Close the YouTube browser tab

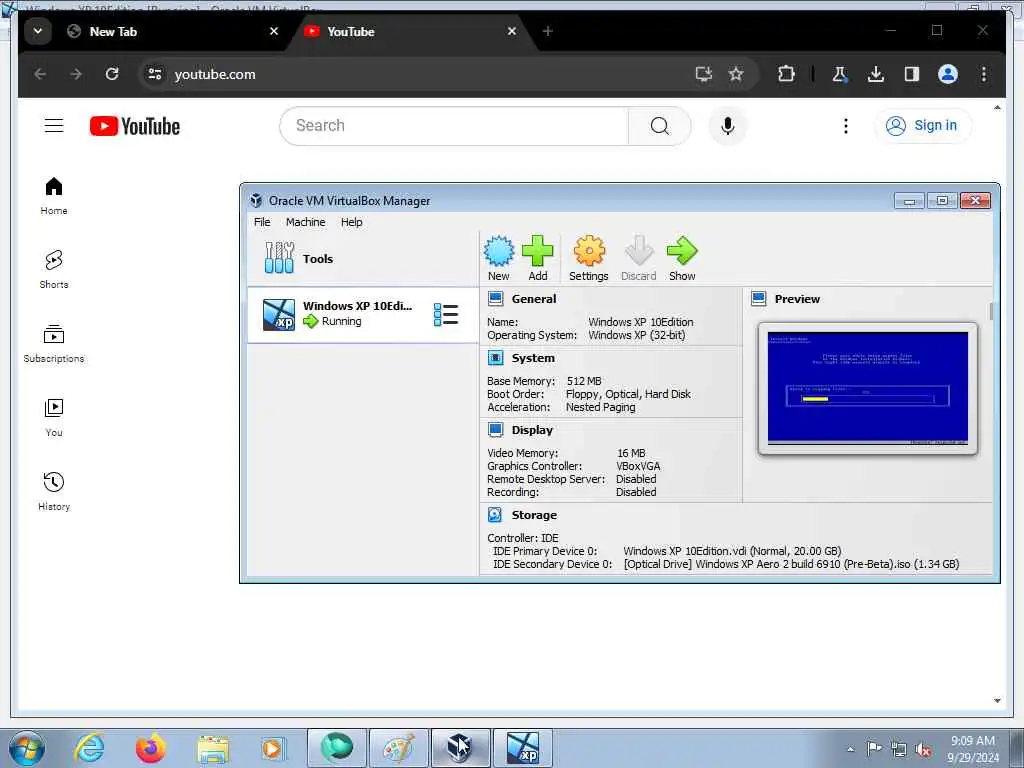pyautogui.click(x=512, y=31)
